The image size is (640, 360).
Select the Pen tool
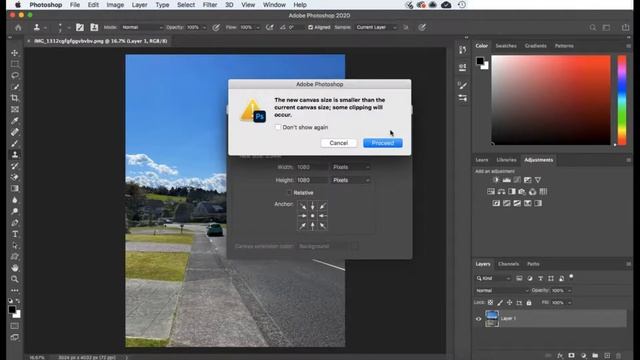pyautogui.click(x=15, y=223)
